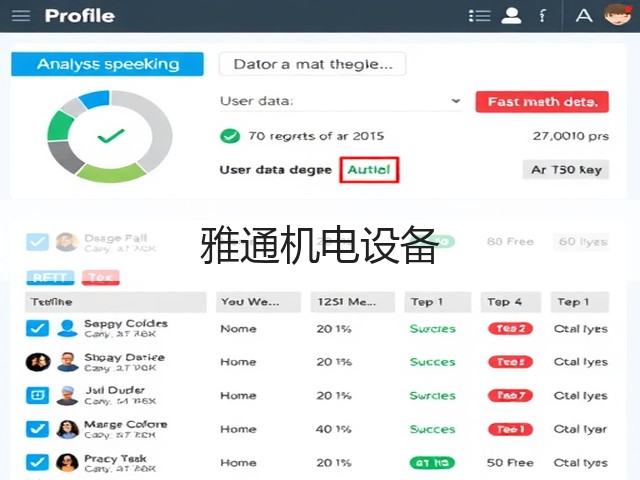
Task: Click the red Tee 1 badge in Marge row
Action: (510, 429)
